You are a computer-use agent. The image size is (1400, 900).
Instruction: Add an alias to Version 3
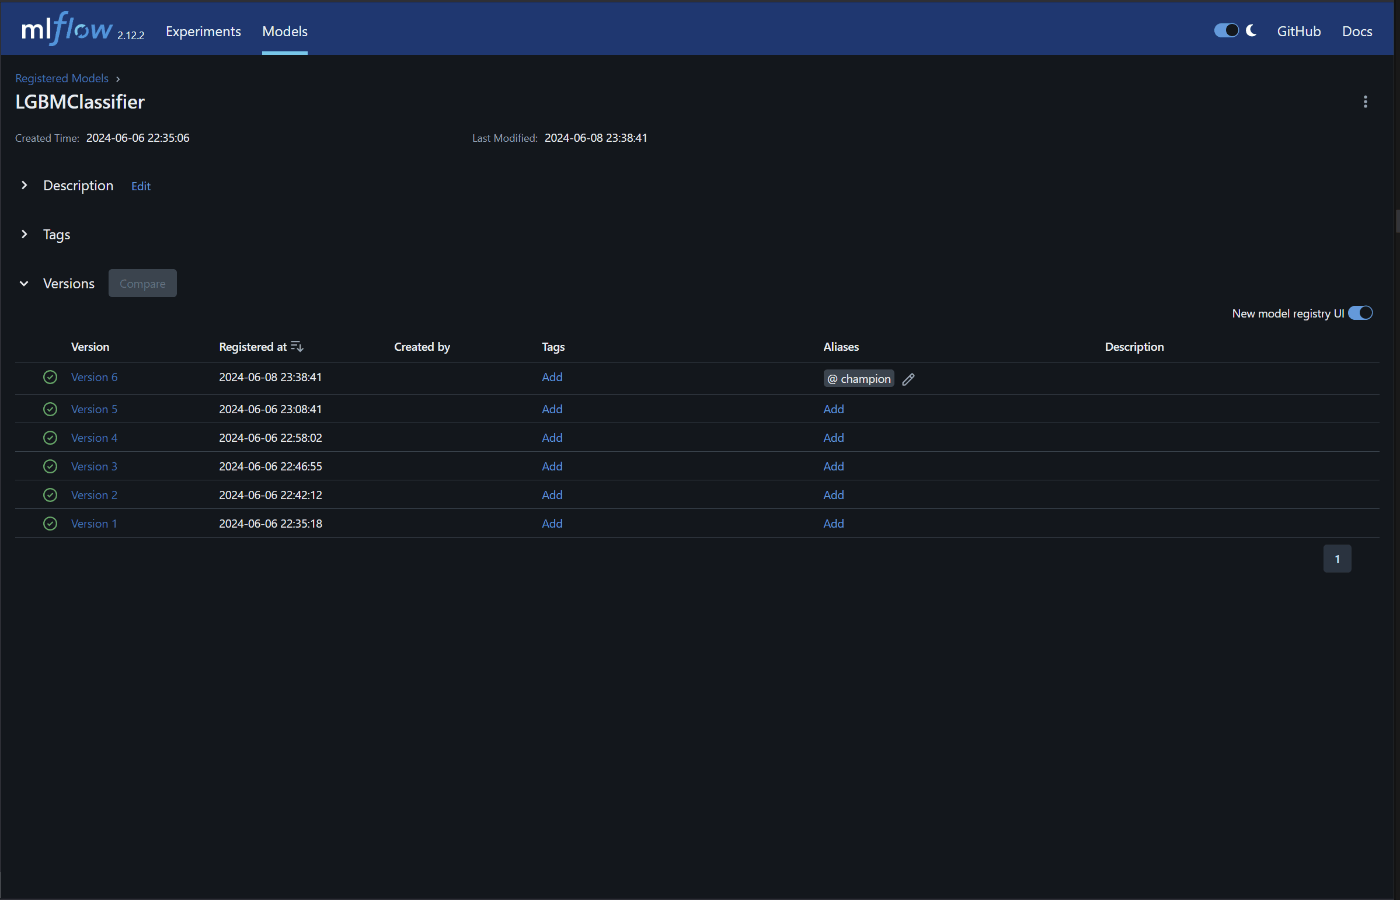834,466
